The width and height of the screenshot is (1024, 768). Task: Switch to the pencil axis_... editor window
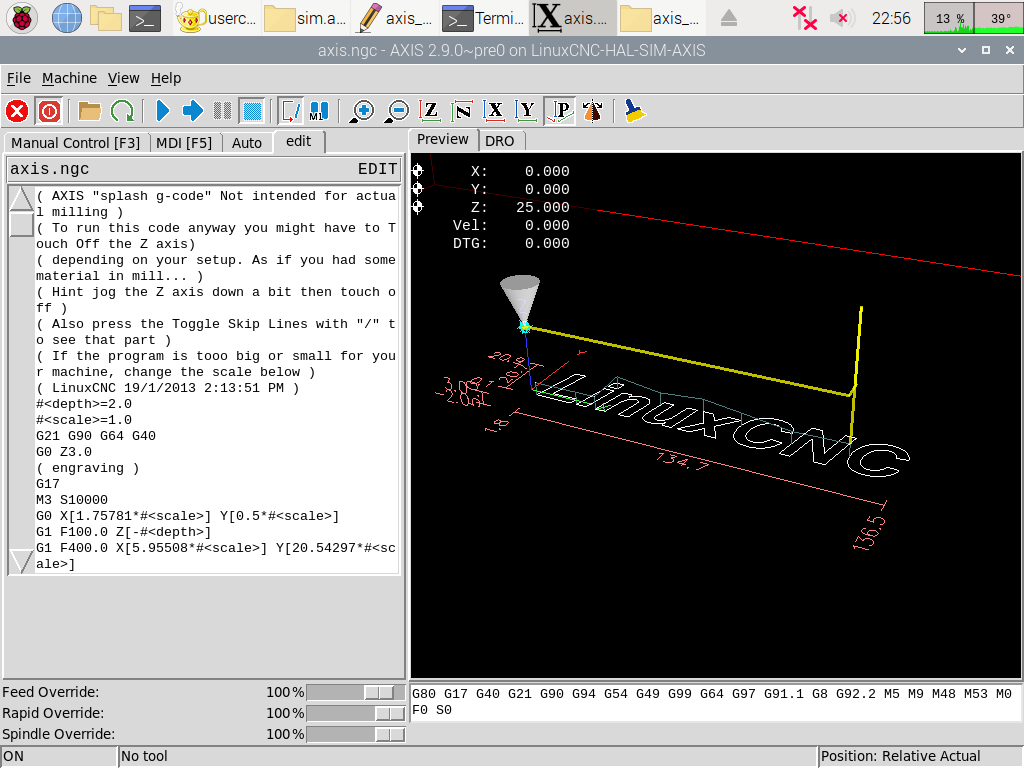click(x=394, y=18)
